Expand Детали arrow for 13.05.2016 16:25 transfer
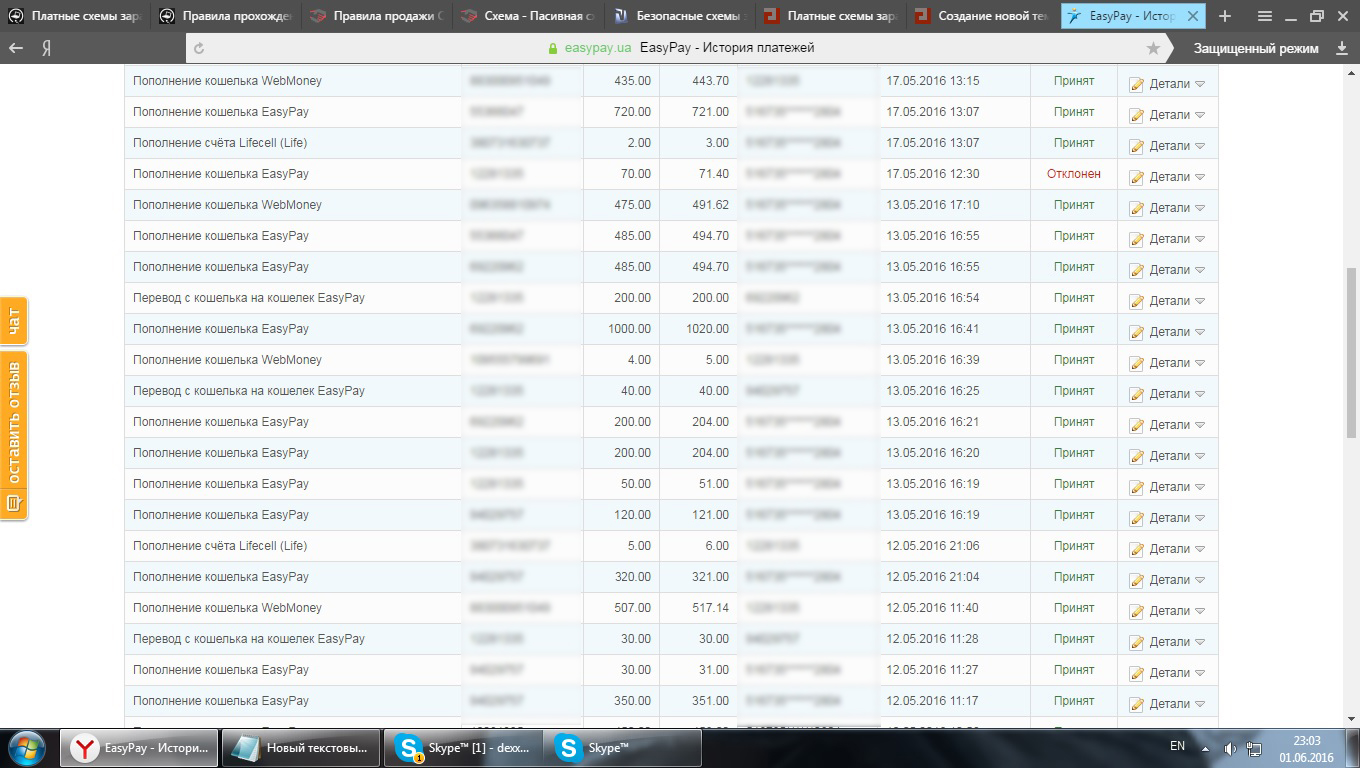Screen dimensions: 1360x768 tap(1200, 394)
